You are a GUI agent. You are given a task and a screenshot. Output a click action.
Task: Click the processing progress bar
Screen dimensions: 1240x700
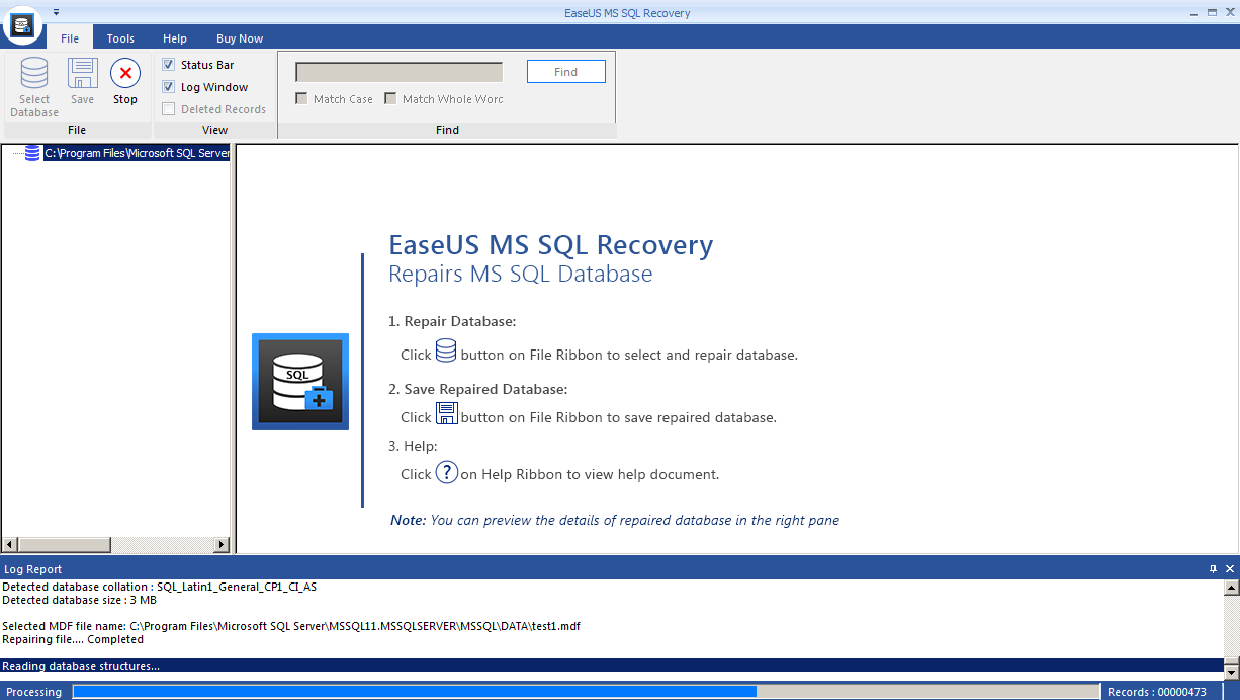(586, 691)
